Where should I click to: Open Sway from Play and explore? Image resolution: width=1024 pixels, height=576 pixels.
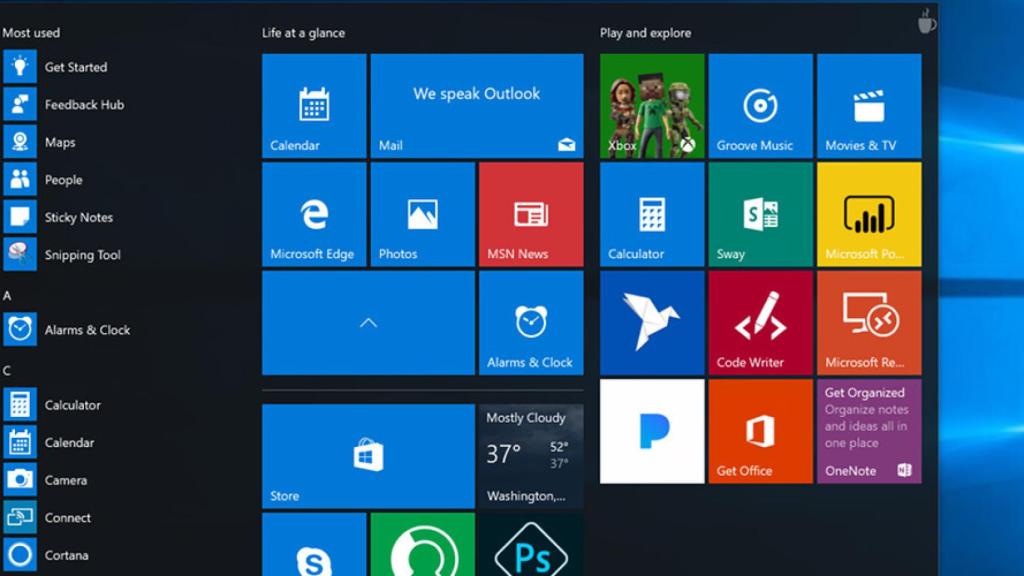[760, 215]
